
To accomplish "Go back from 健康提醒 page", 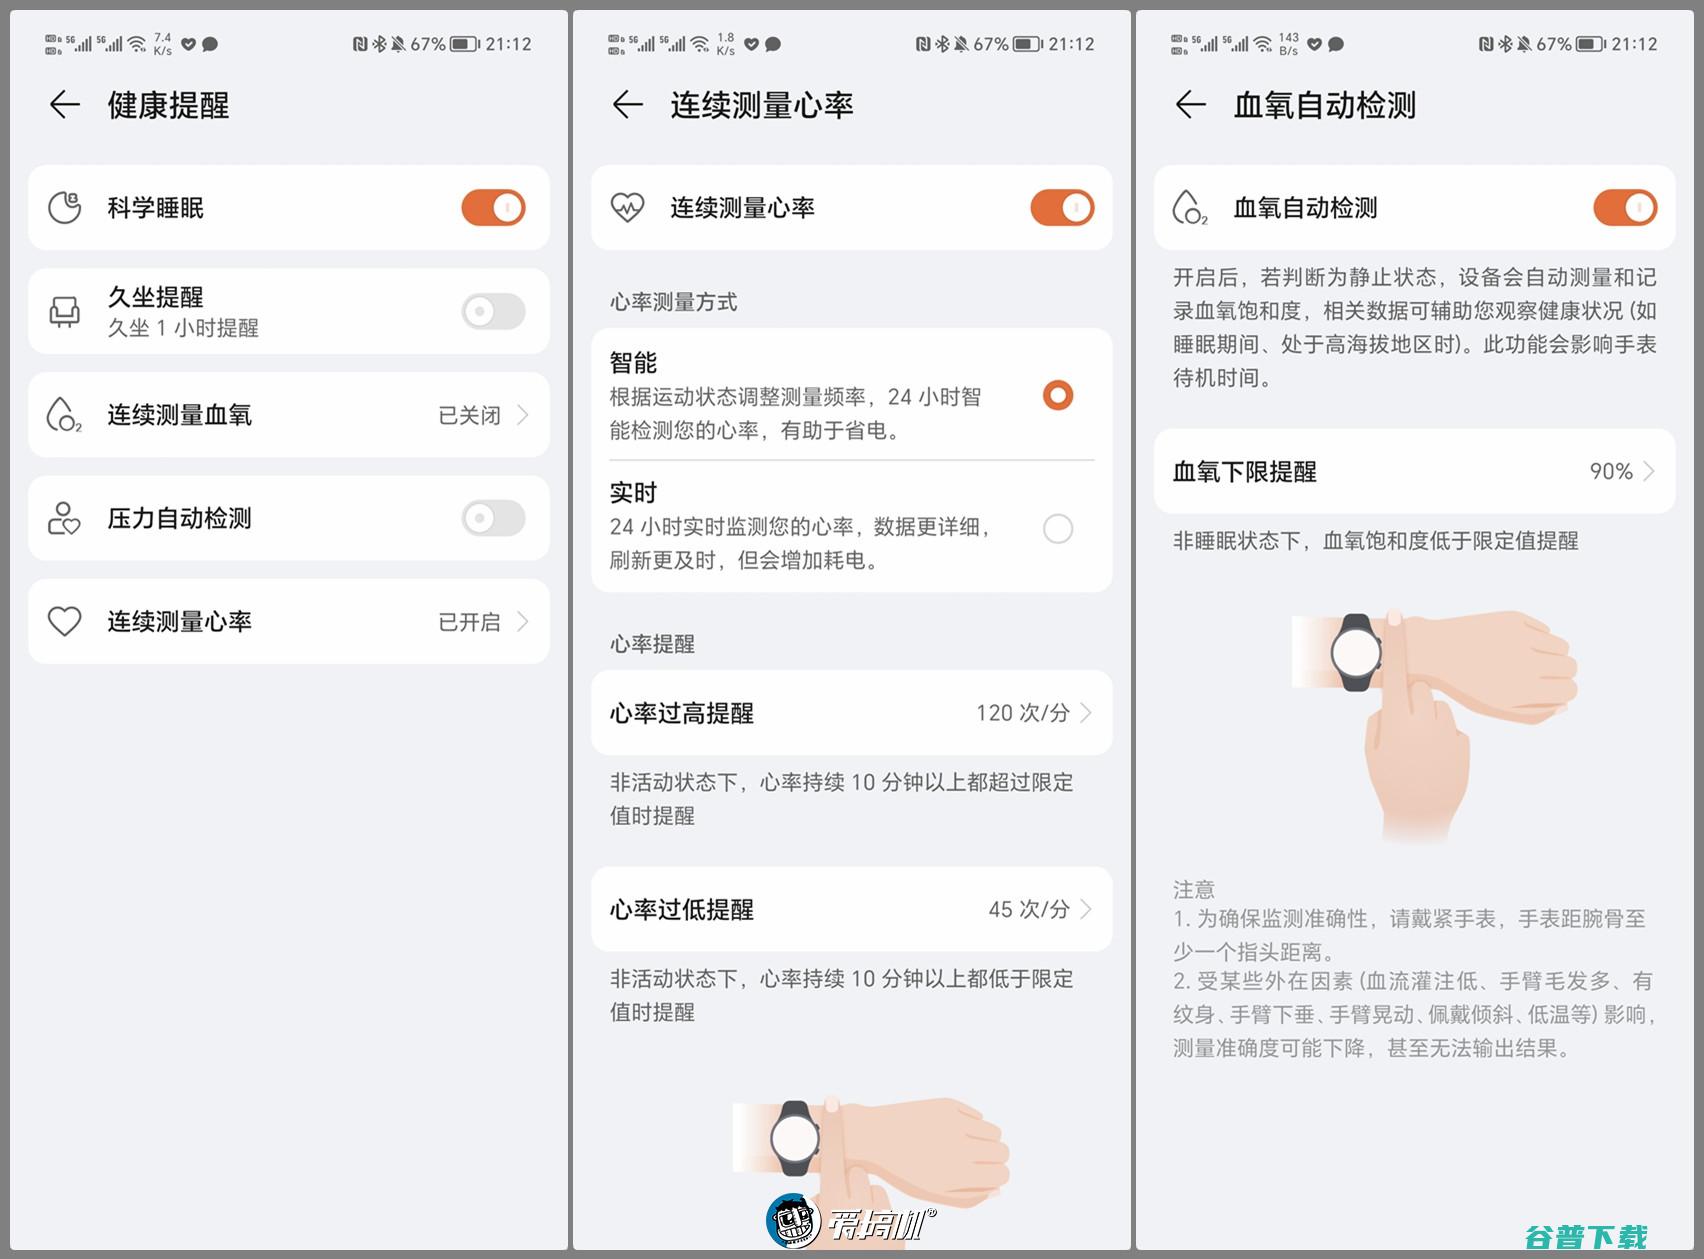I will coord(63,104).
